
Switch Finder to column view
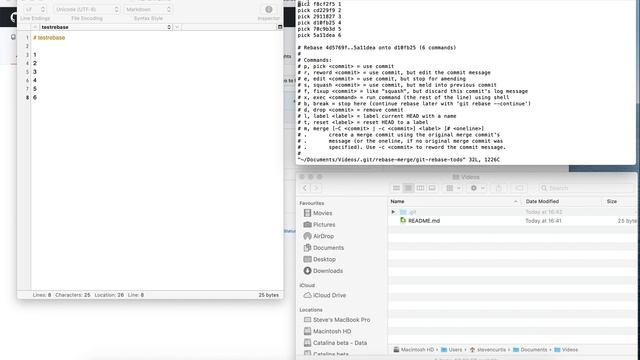click(420, 188)
